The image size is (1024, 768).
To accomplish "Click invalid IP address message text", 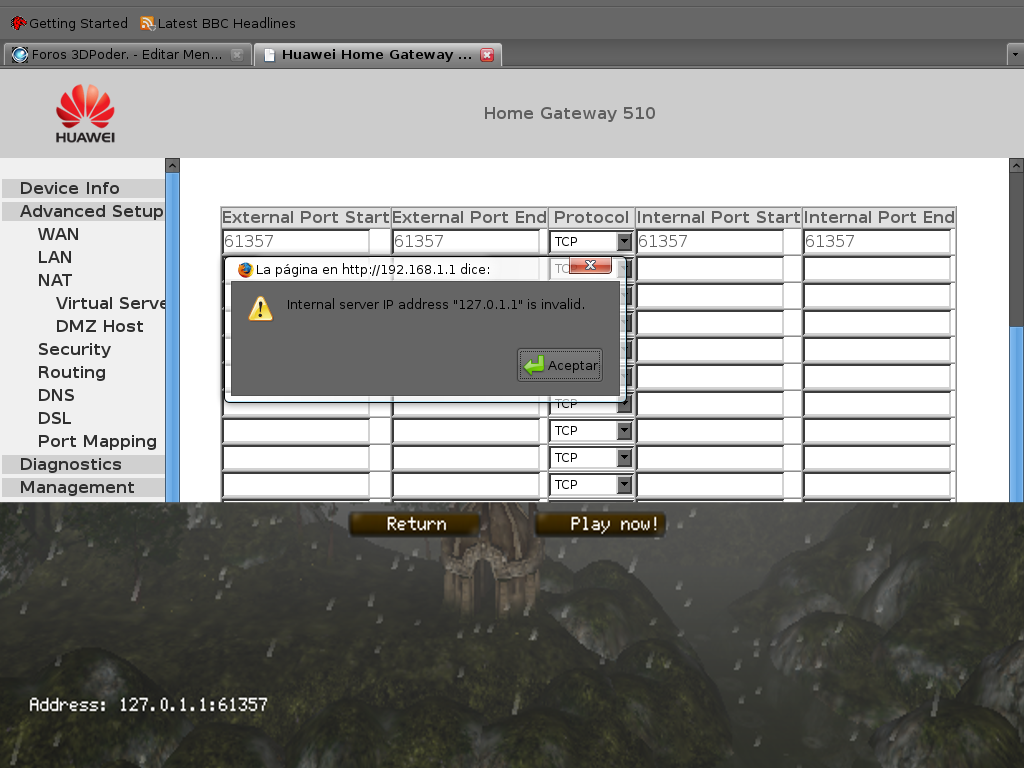I will 436,304.
